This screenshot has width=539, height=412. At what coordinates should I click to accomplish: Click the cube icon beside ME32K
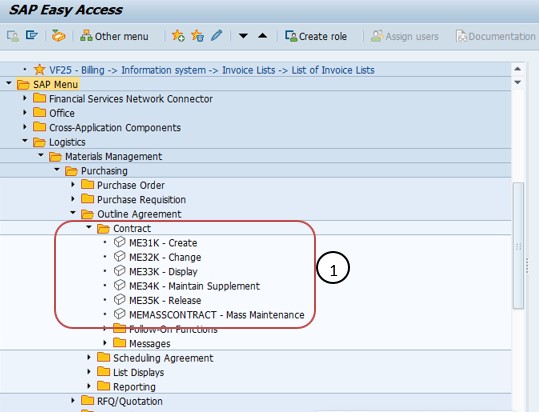[x=119, y=256]
